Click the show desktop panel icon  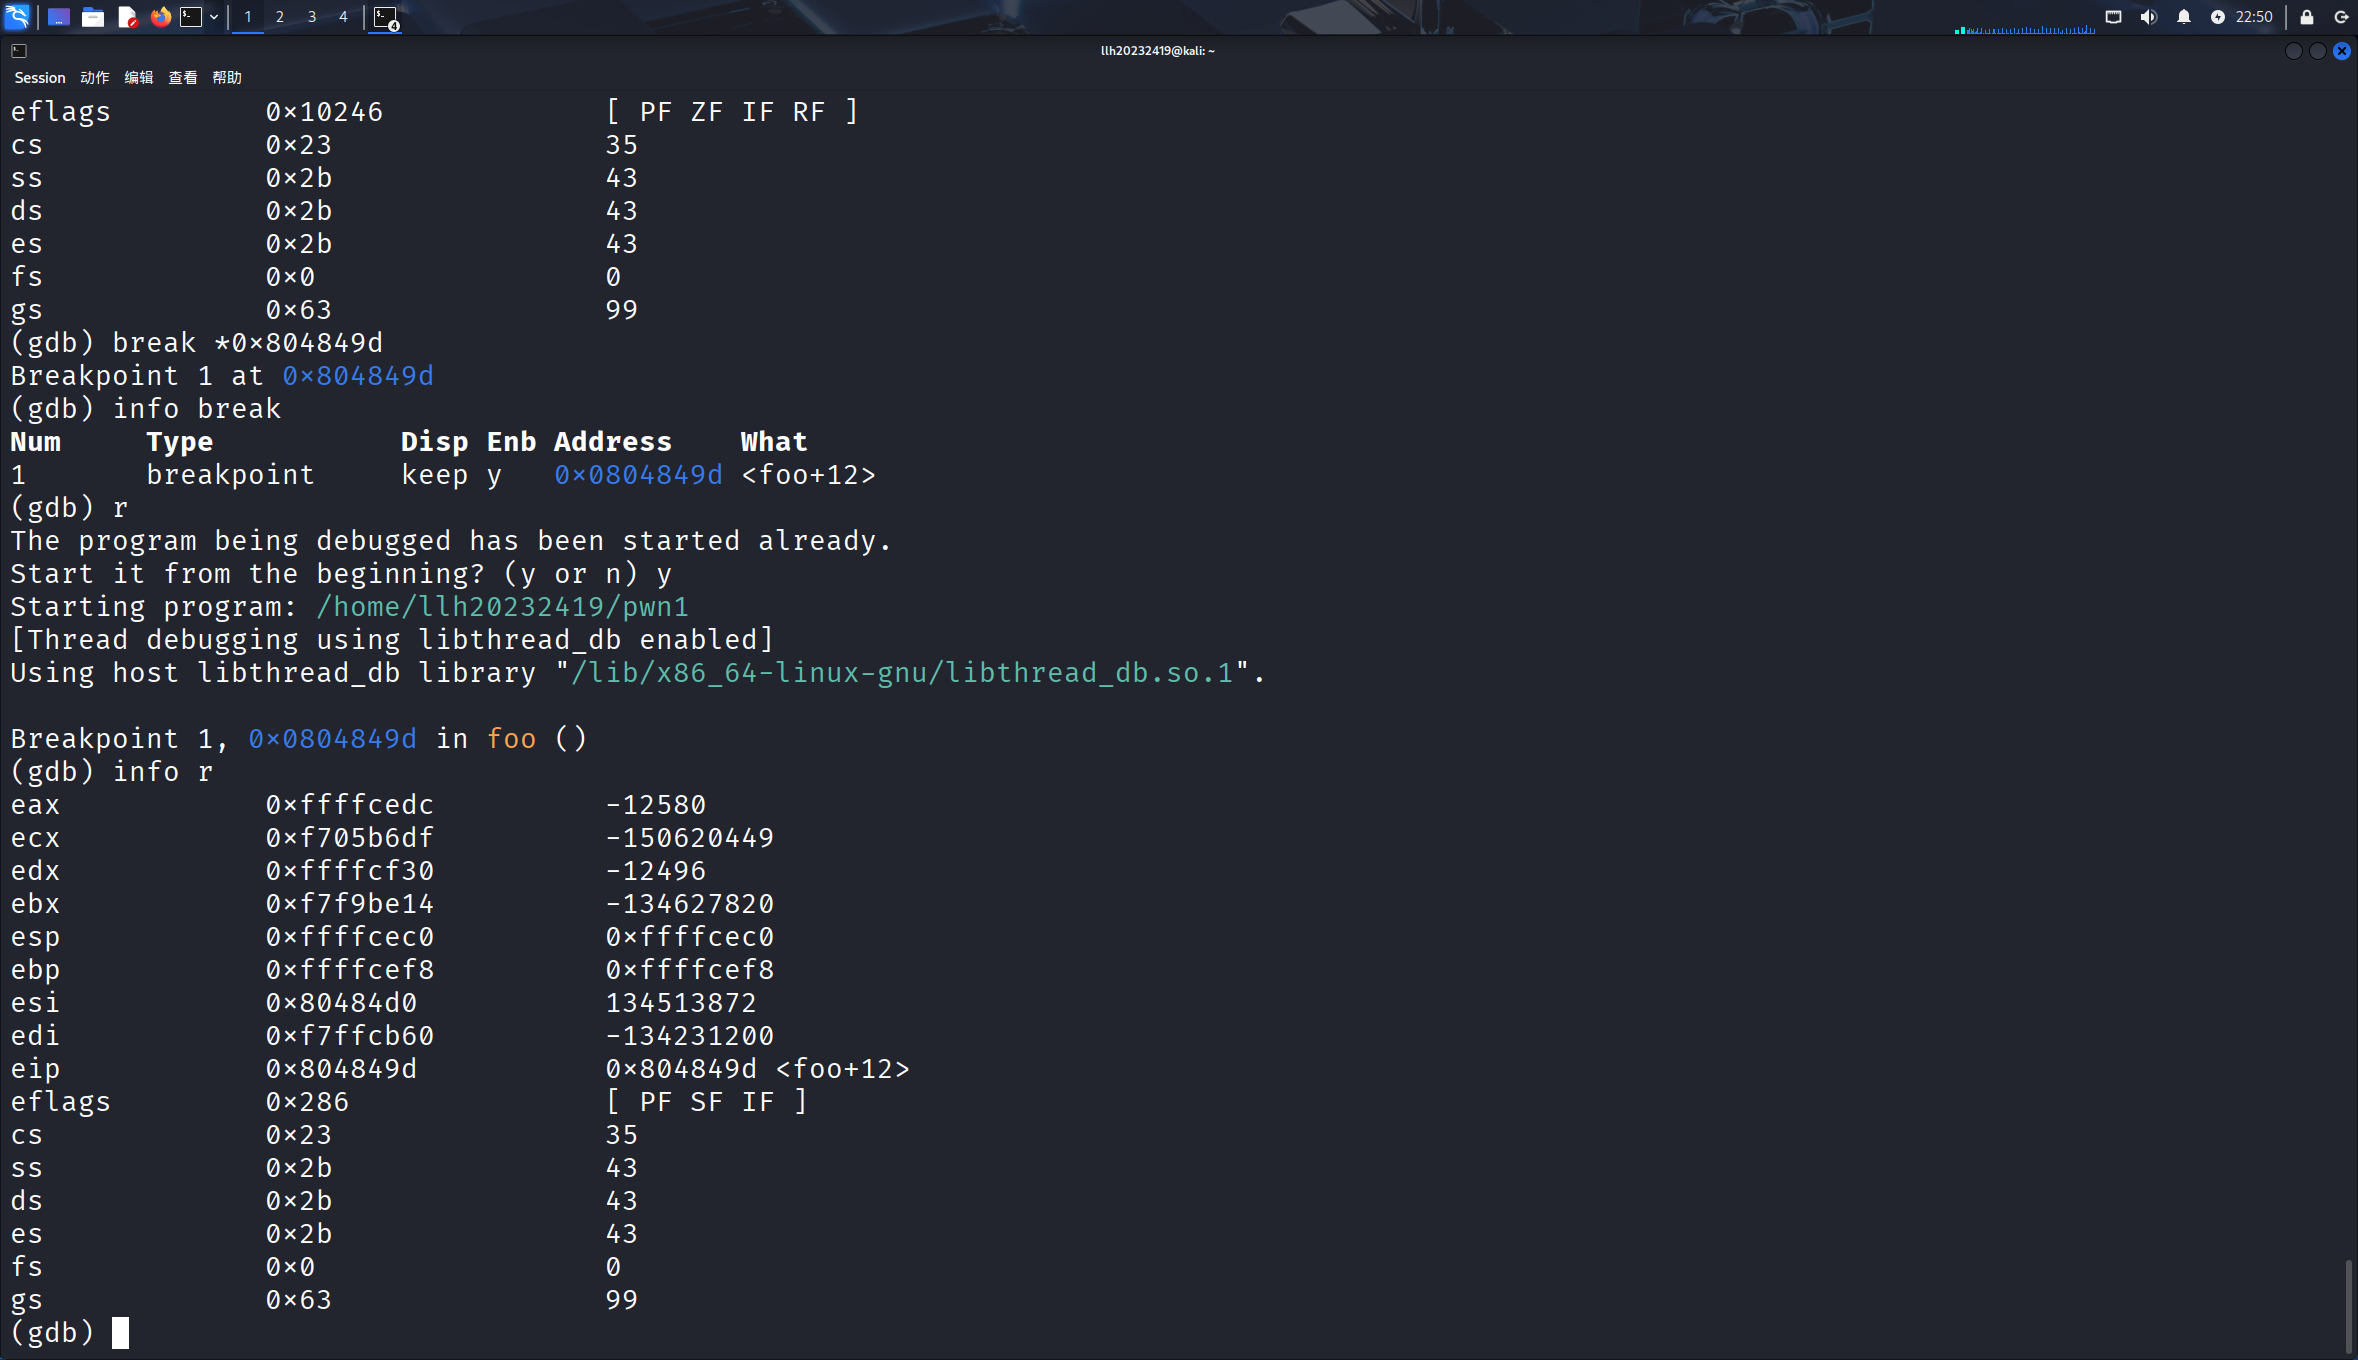tap(59, 17)
